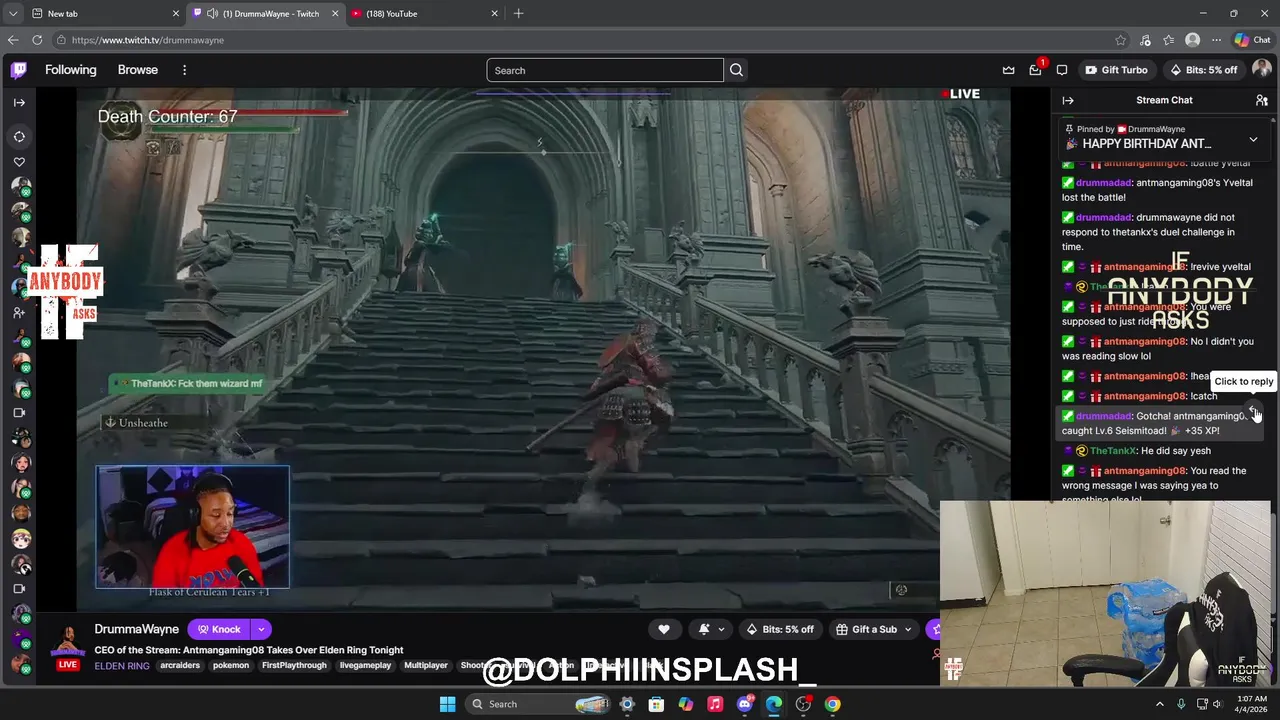
Task: Select the DrummaWayne - Twitch tab
Action: click(x=265, y=13)
